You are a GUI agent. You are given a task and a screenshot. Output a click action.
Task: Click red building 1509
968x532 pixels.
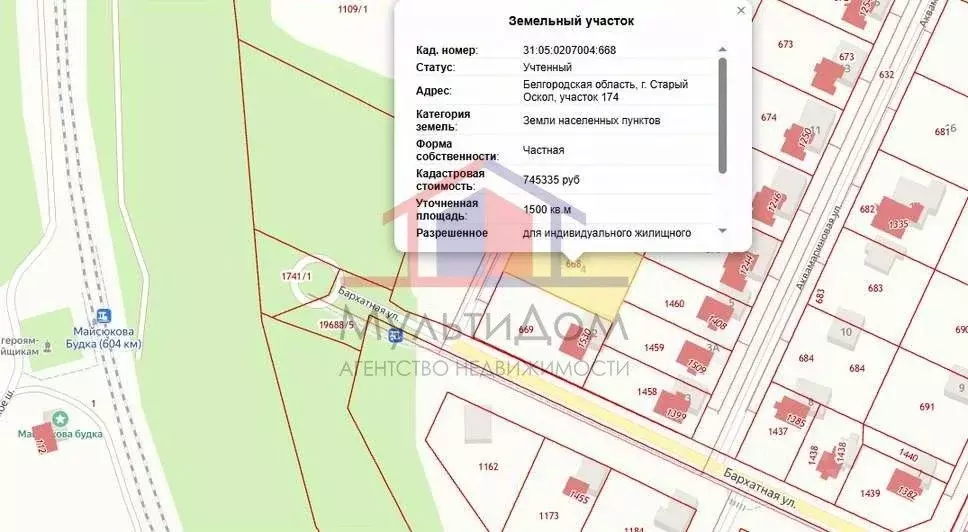tap(695, 358)
